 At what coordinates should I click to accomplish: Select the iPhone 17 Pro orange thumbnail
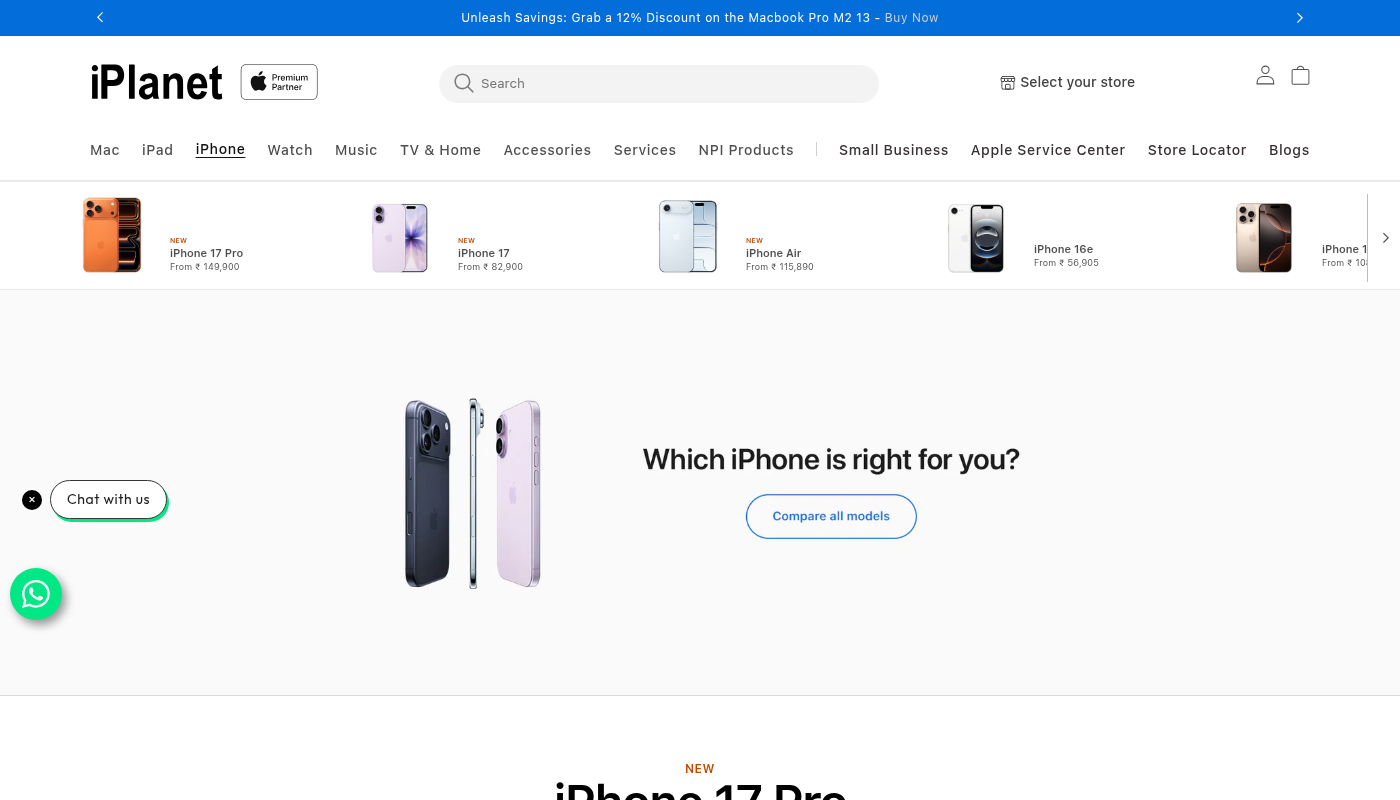(x=112, y=235)
